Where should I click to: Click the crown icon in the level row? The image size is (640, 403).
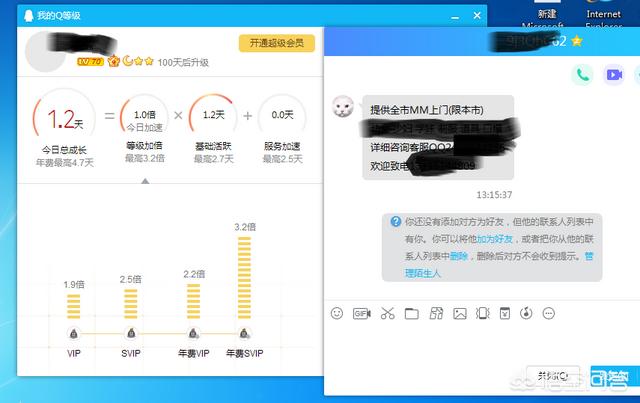pos(114,61)
